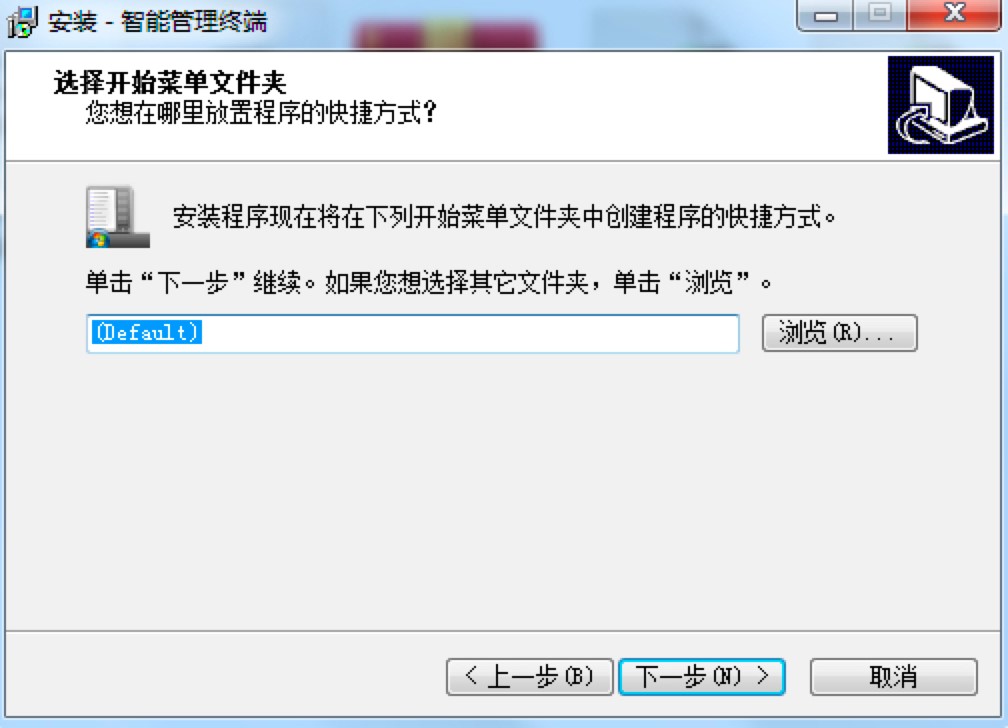
Task: Click the installer icon in title bar
Action: click(x=22, y=21)
